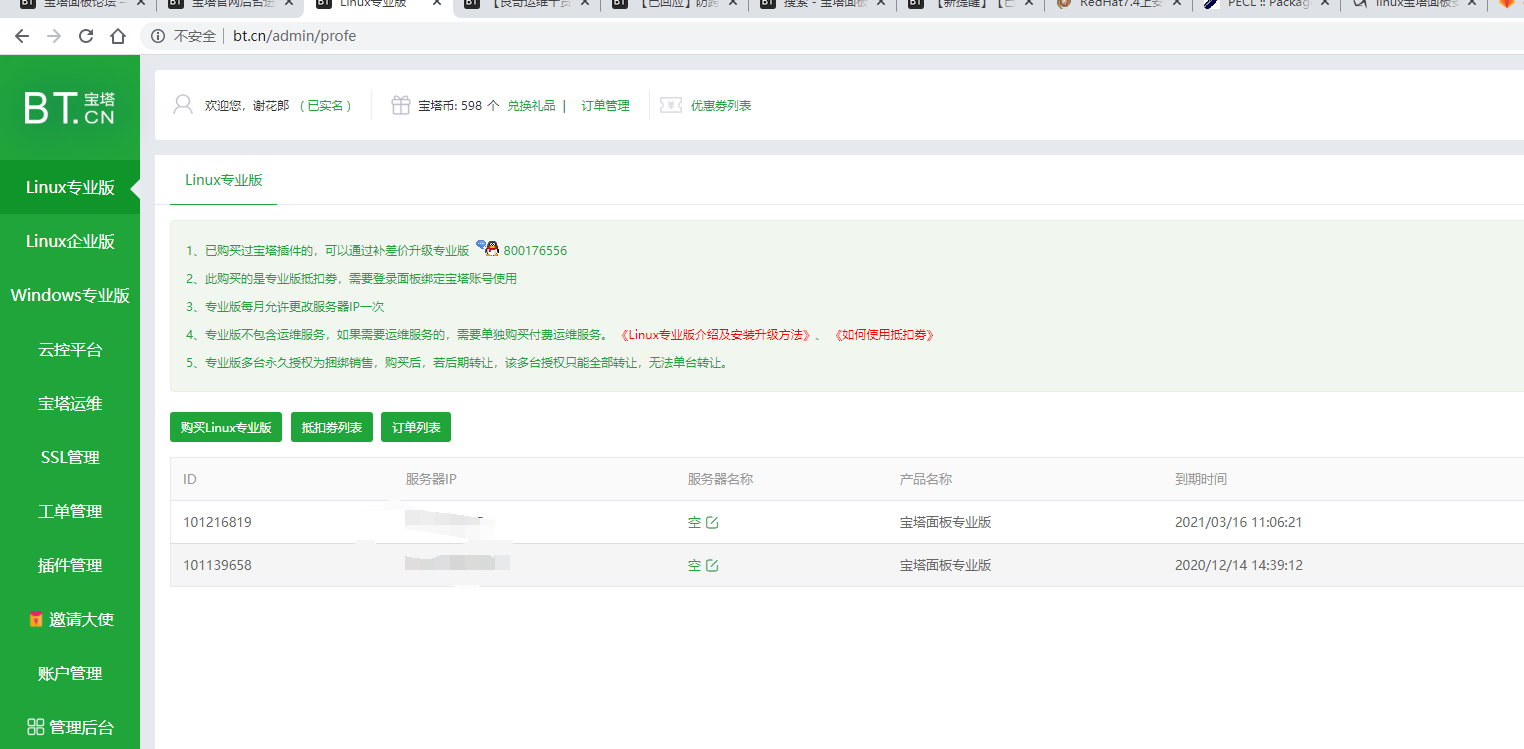Open Linux企业版 in the sidebar
The height and width of the screenshot is (749, 1524).
tap(70, 241)
